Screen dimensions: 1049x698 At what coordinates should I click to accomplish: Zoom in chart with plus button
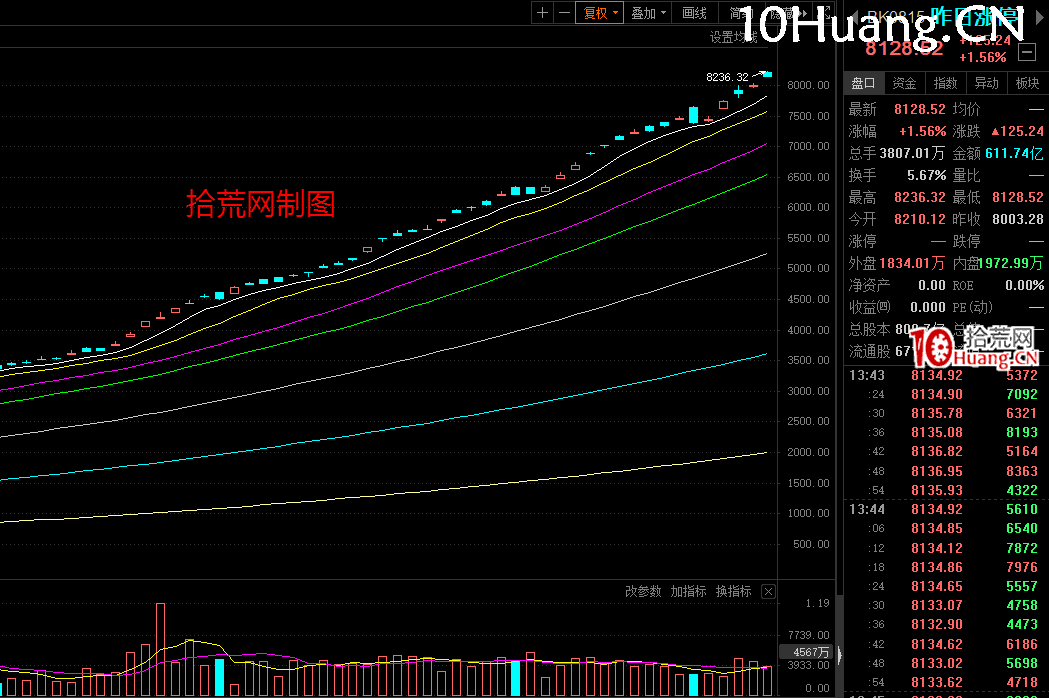[543, 13]
